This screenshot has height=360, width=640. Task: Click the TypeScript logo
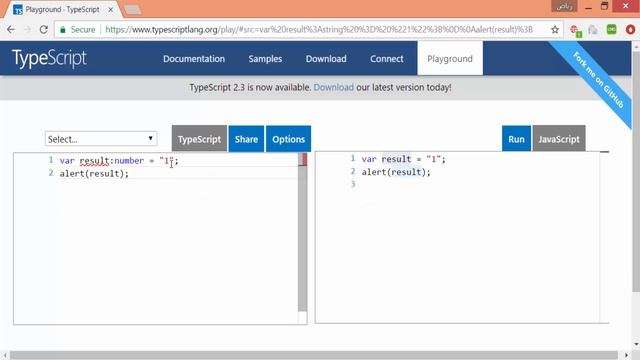point(49,58)
